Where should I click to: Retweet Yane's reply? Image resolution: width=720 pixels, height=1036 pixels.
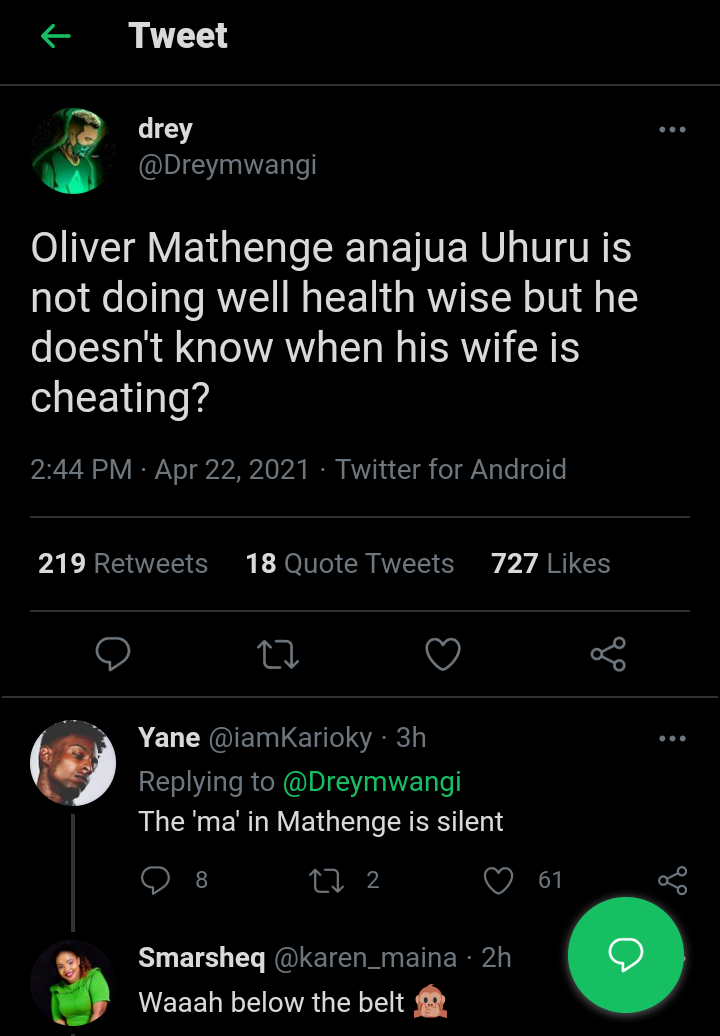point(326,880)
